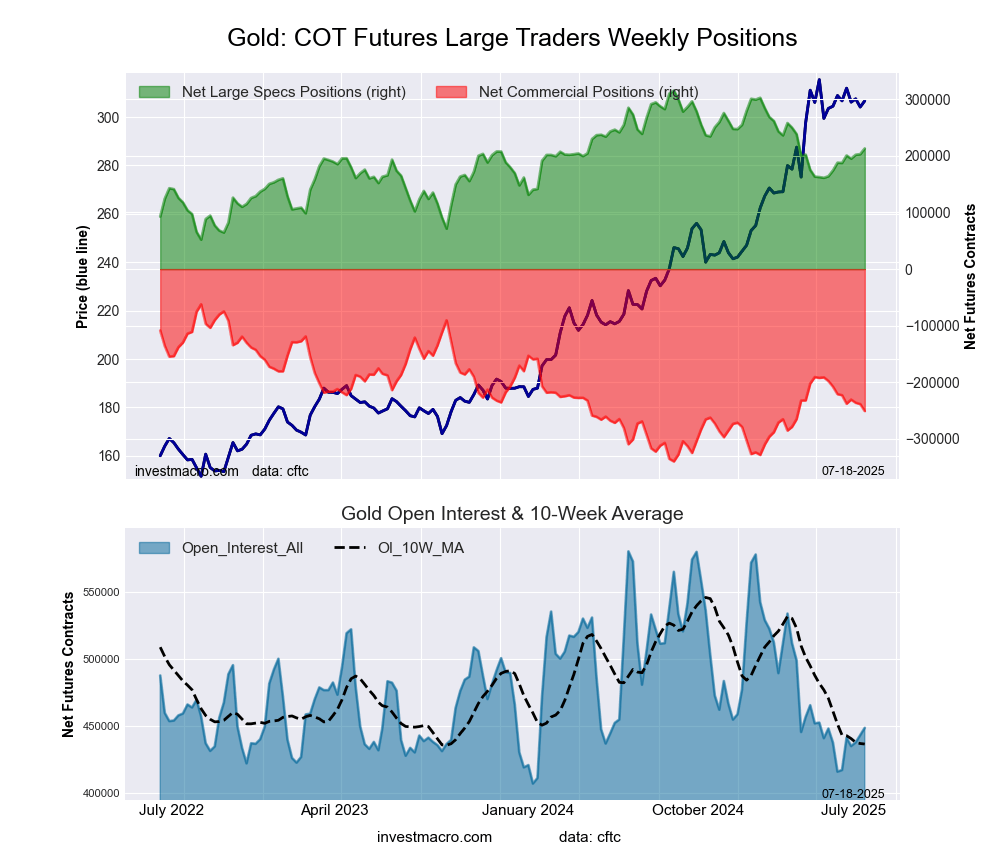Select the 'October 2024' x-axis label
Image resolution: width=1000 pixels, height=860 pixels.
(697, 809)
